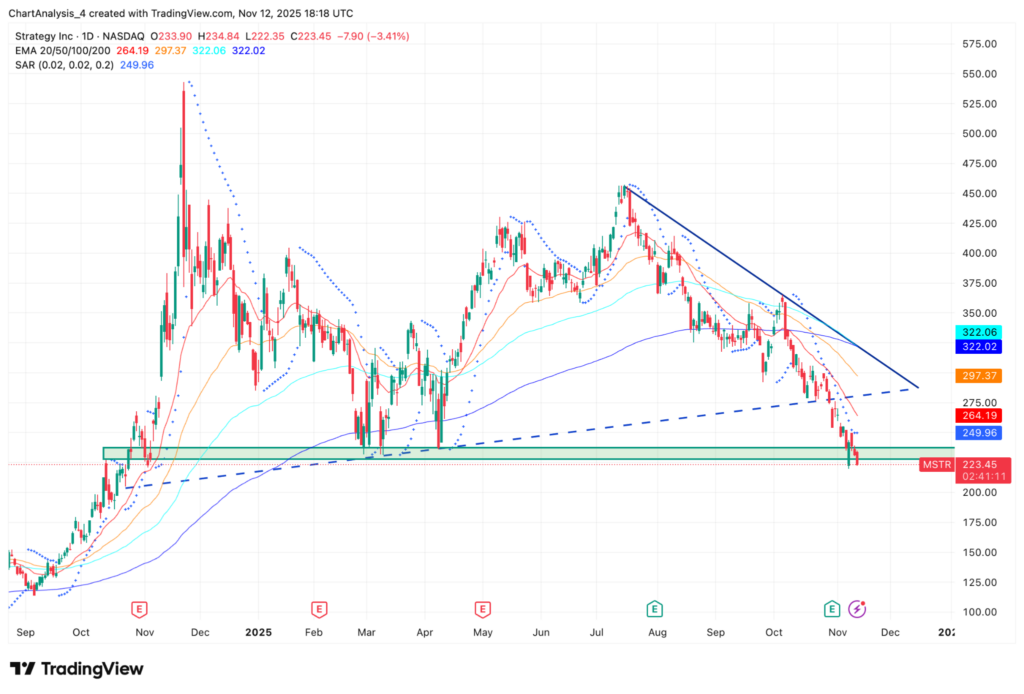Screen dimensions: 1024x694
Task: Click the green horizontal support zone rectangle
Action: pos(500,453)
